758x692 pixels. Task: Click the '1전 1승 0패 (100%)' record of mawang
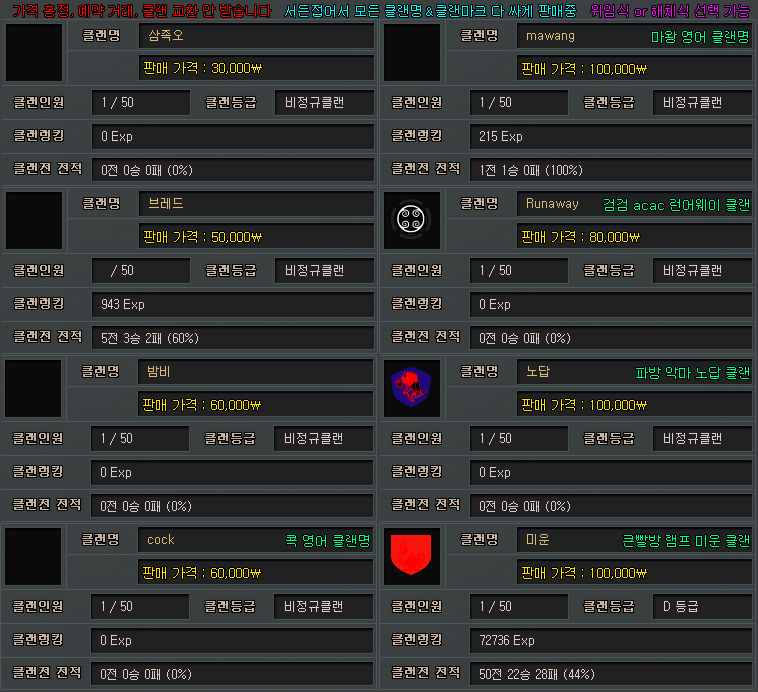point(611,170)
